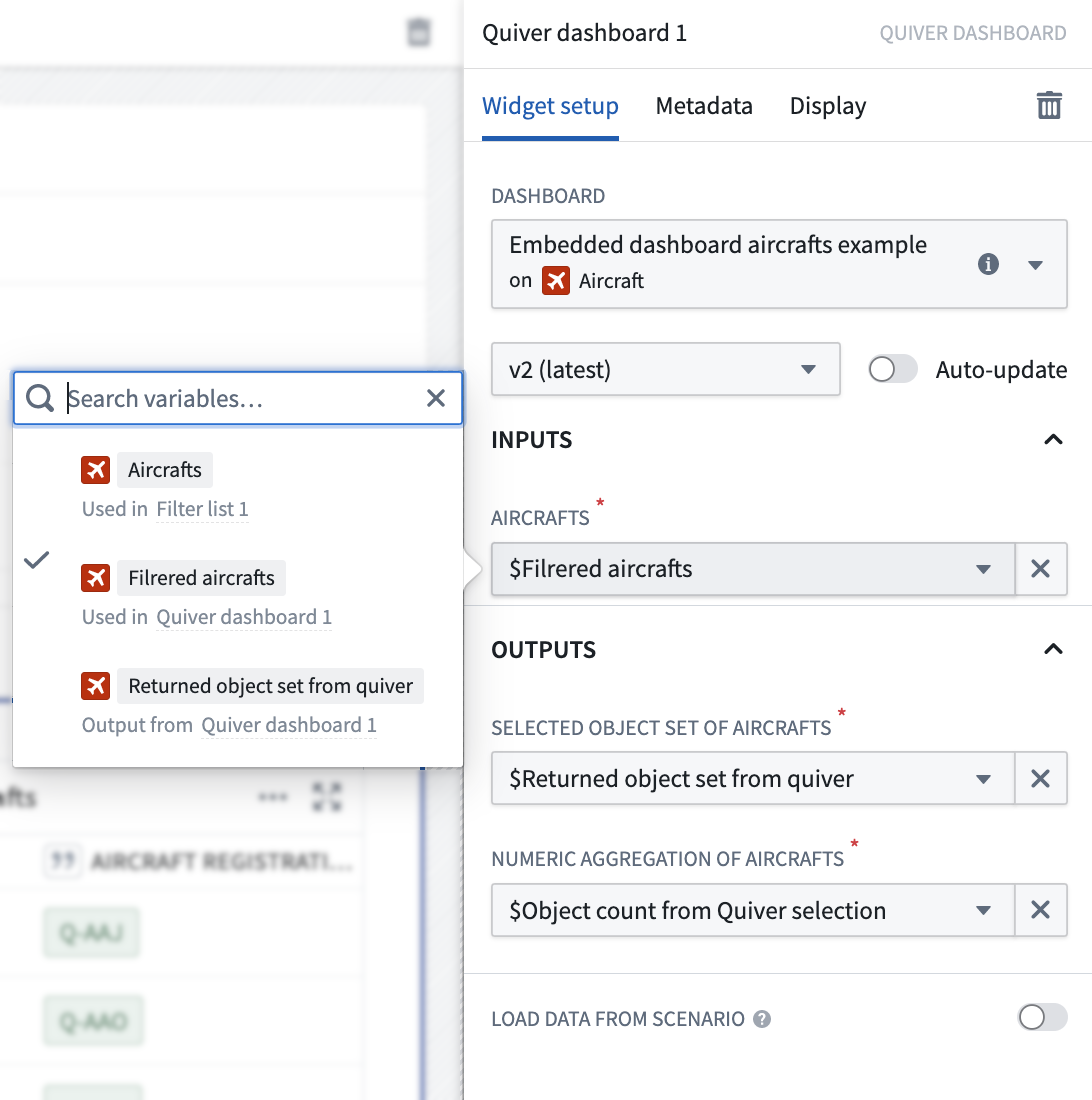Focus the Search variables input field
The image size is (1092, 1100).
pyautogui.click(x=238, y=398)
